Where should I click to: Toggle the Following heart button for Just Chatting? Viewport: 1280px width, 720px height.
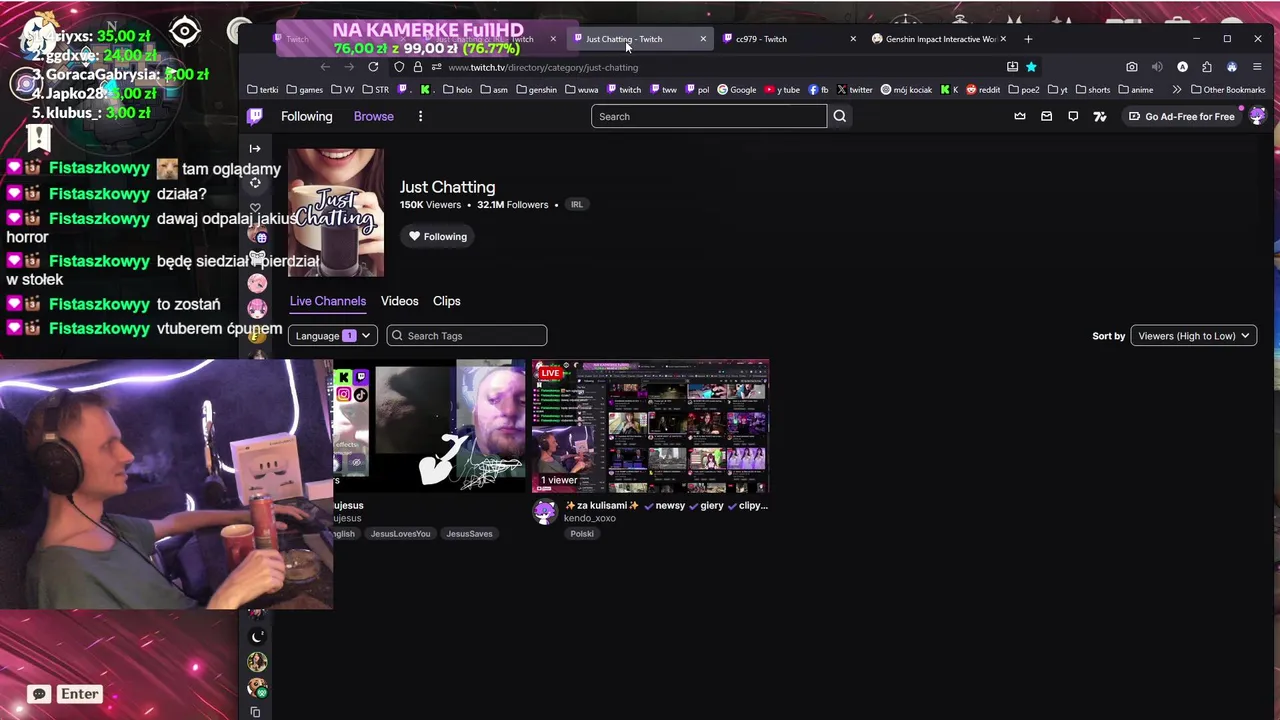pos(438,237)
